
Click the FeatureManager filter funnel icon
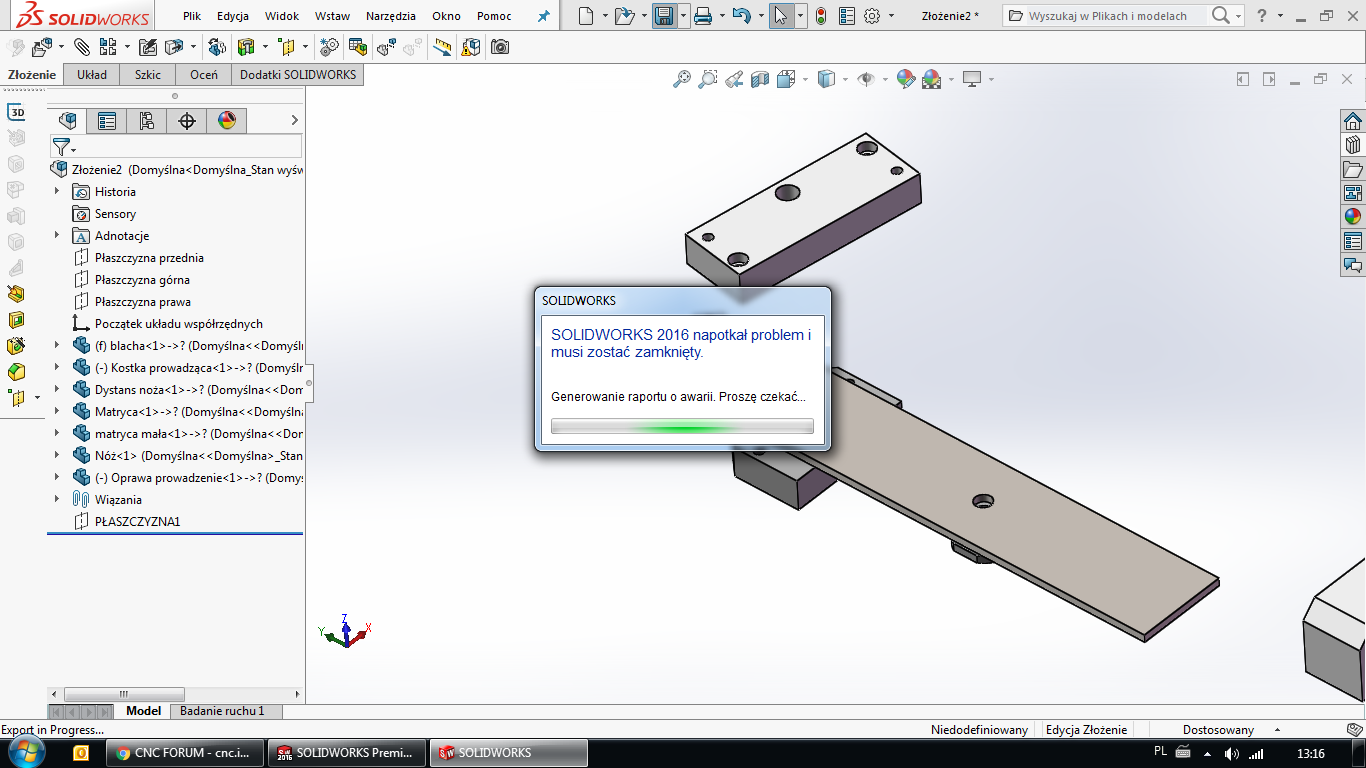(61, 147)
